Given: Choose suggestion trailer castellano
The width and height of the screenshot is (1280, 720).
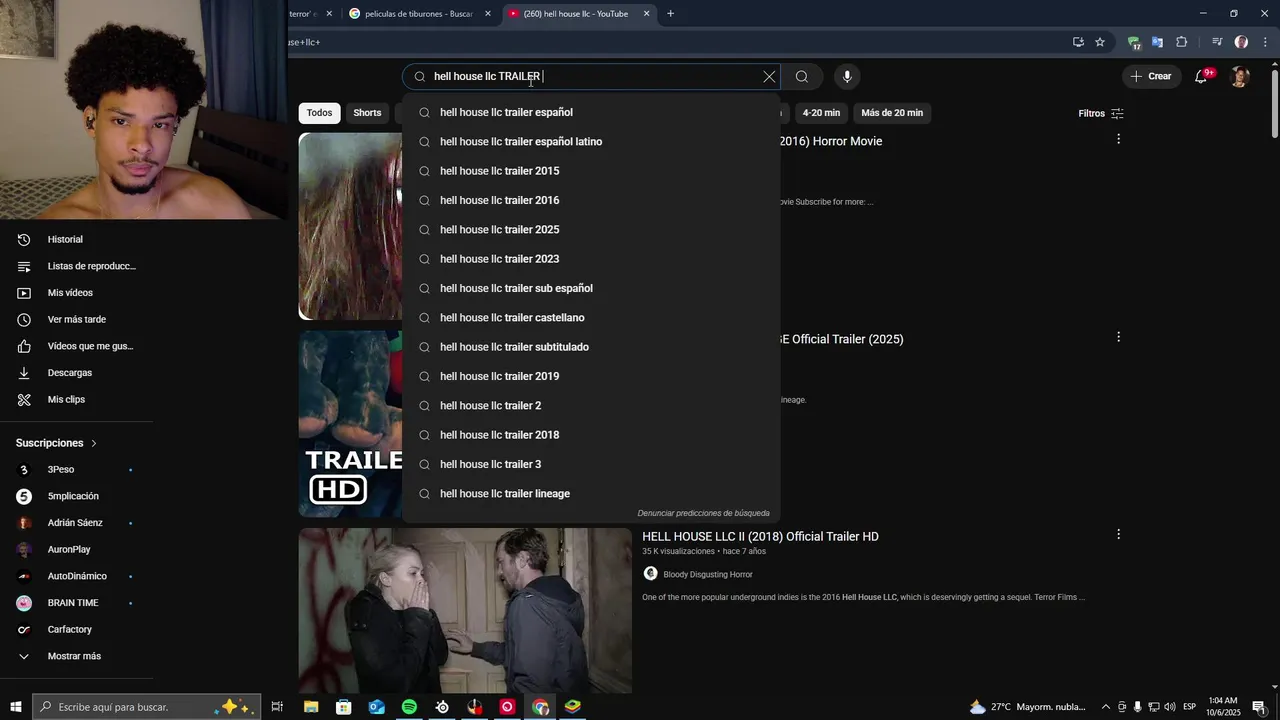Looking at the screenshot, I should 591,318.
